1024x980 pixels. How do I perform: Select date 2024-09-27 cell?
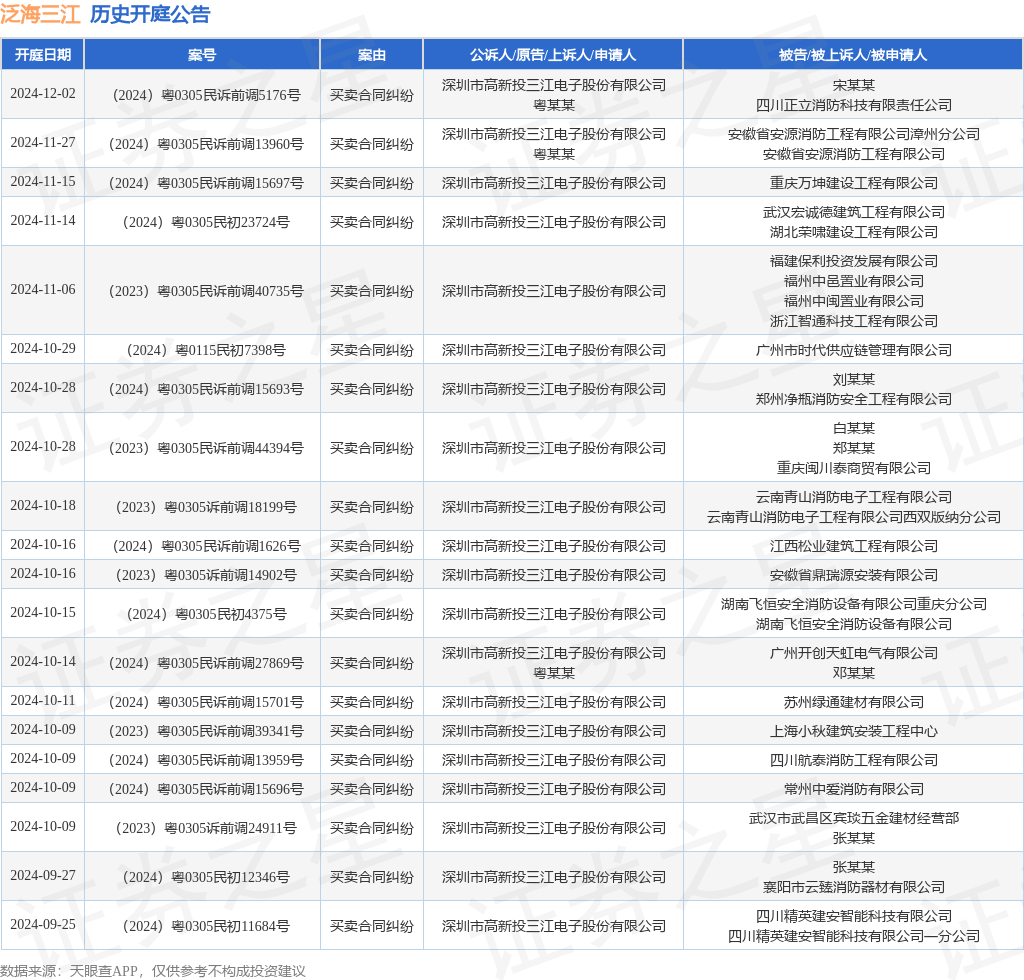[x=43, y=876]
